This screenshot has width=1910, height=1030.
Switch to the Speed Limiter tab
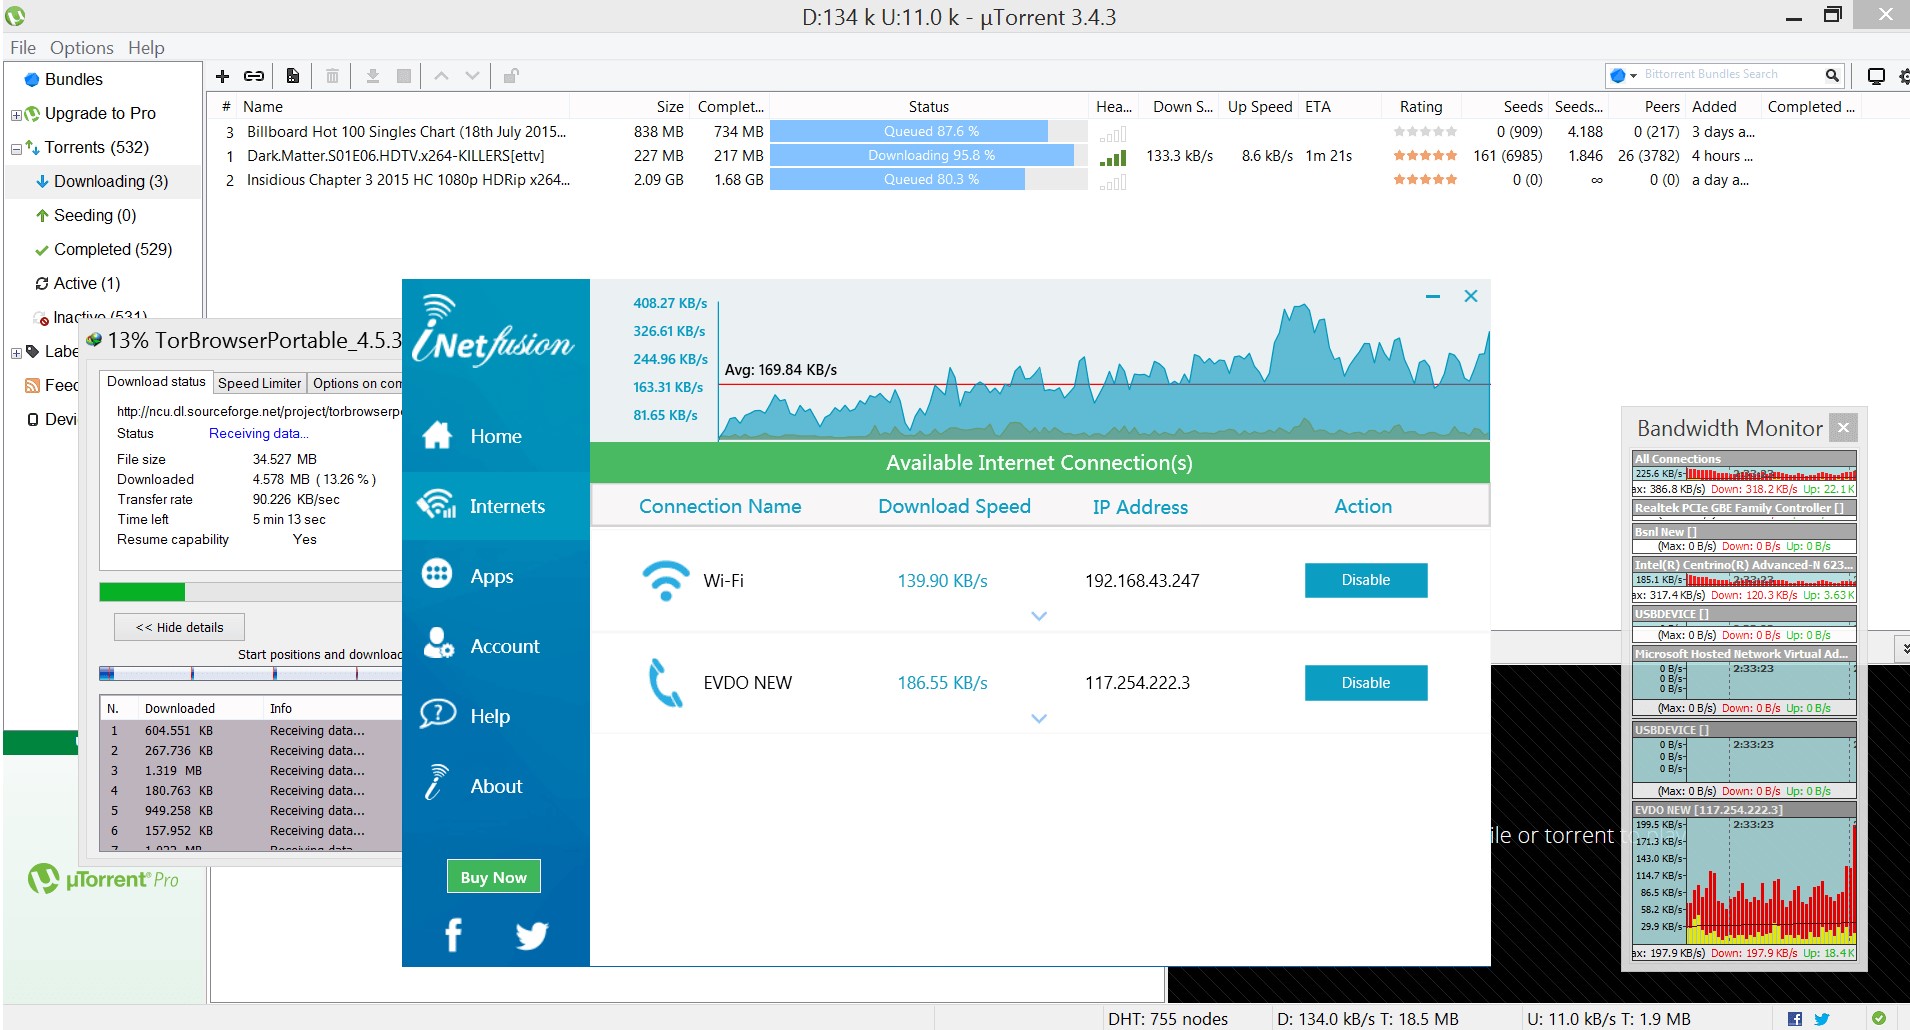(259, 383)
